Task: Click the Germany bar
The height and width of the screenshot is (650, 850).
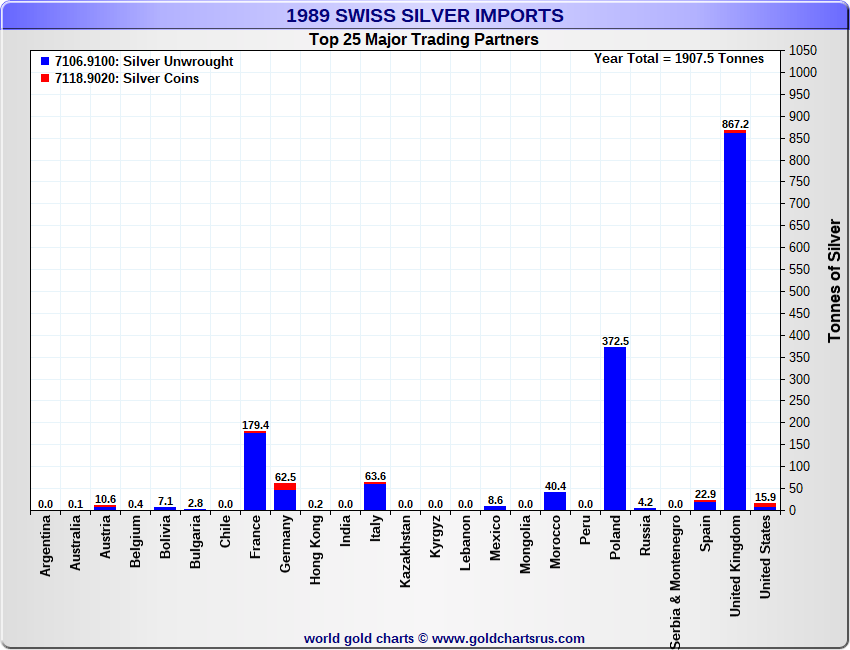Action: [x=285, y=497]
